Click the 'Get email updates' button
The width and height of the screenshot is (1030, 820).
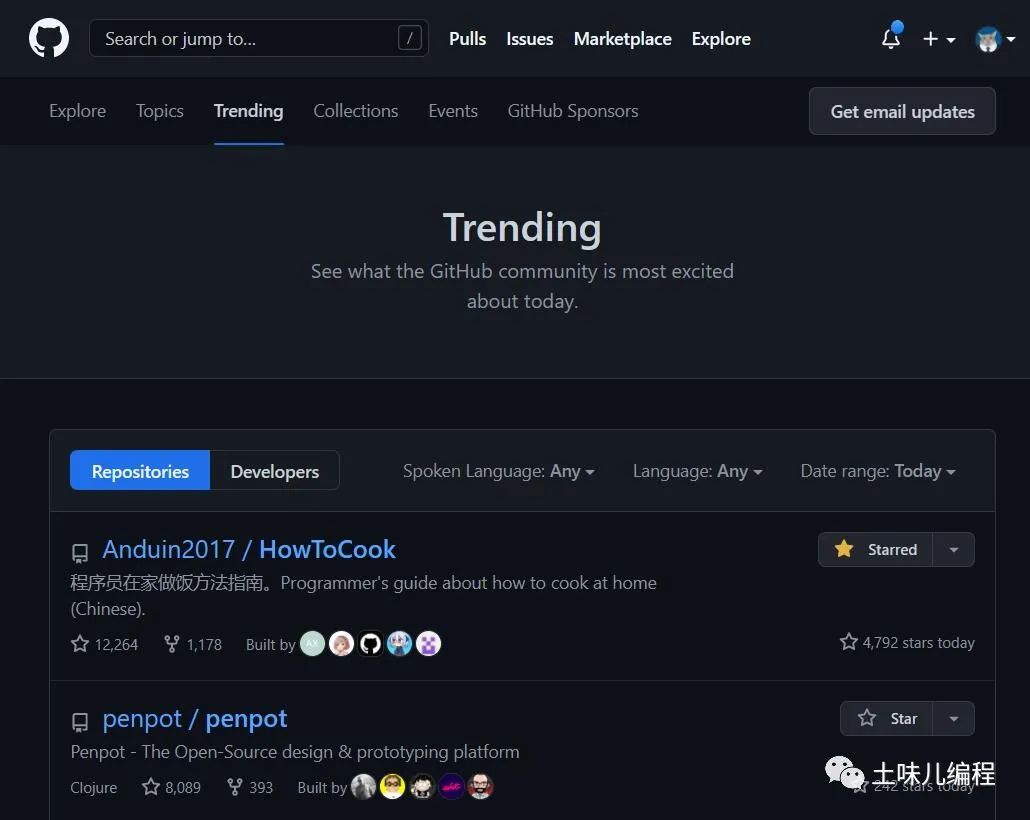point(902,111)
